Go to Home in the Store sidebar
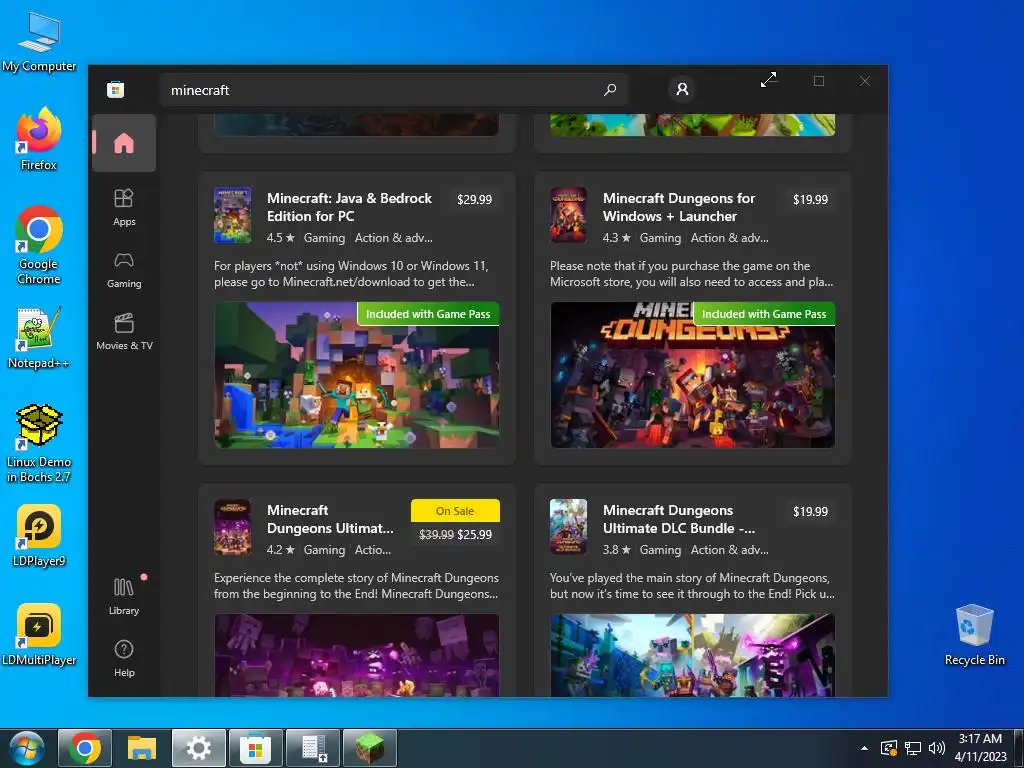This screenshot has width=1024, height=768. click(124, 143)
